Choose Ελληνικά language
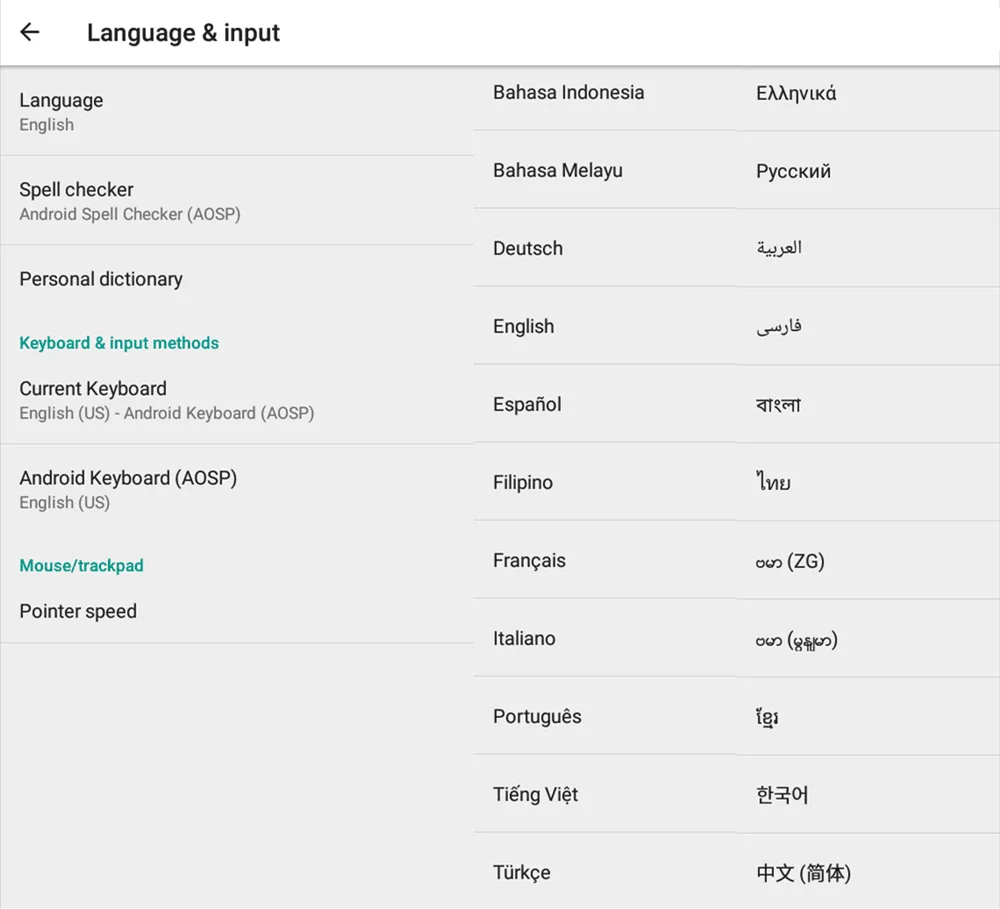Image resolution: width=1000 pixels, height=909 pixels. (x=796, y=93)
